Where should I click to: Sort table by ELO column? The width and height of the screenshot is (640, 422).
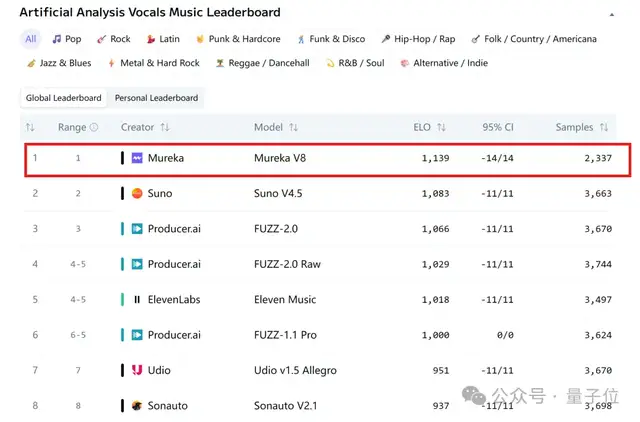click(x=441, y=128)
